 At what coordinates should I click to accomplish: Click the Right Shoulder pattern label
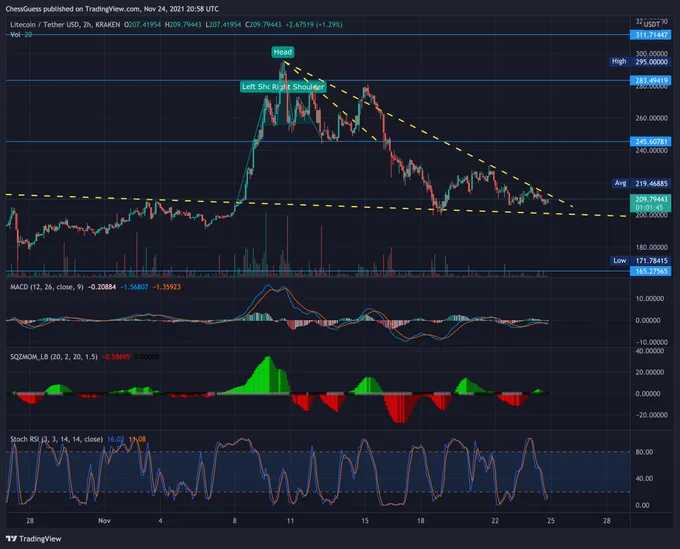tap(298, 87)
